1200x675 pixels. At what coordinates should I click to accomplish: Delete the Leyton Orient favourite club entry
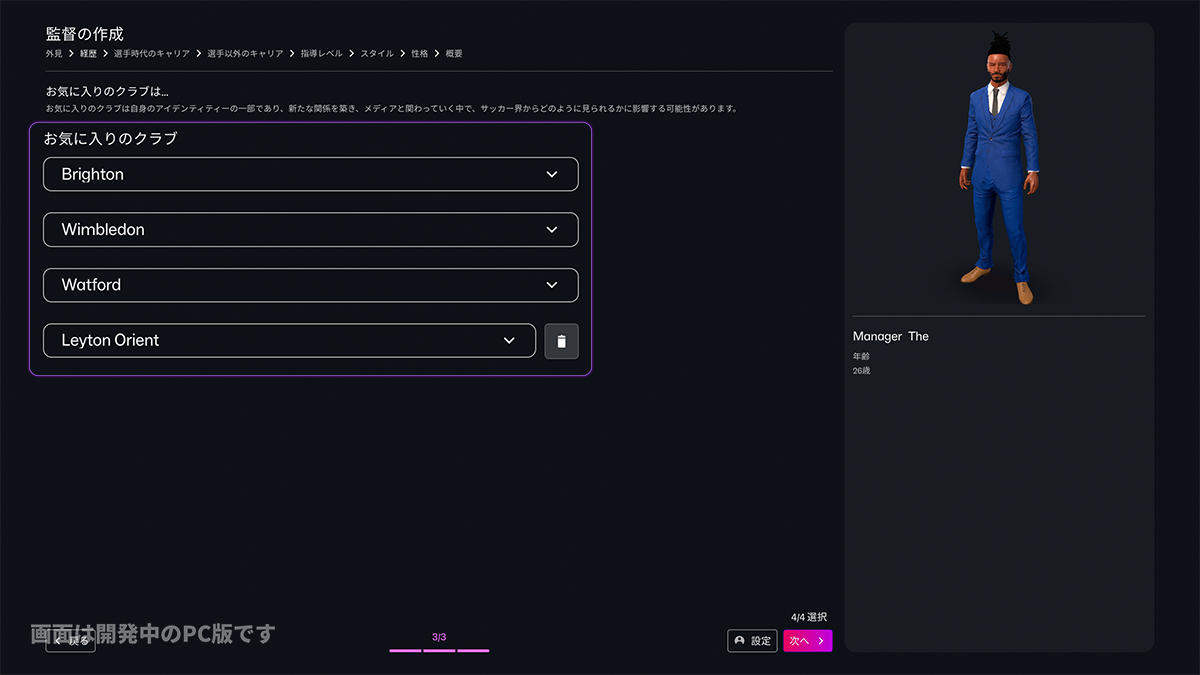561,341
